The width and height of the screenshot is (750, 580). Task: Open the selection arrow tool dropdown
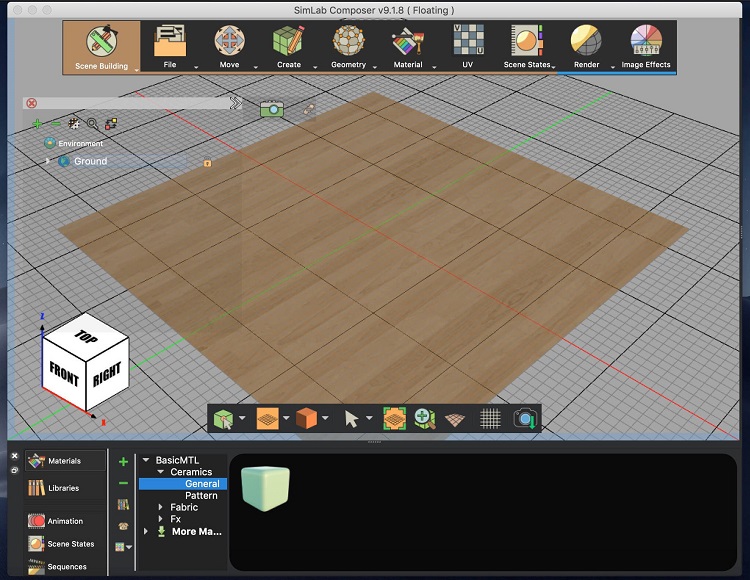click(369, 419)
